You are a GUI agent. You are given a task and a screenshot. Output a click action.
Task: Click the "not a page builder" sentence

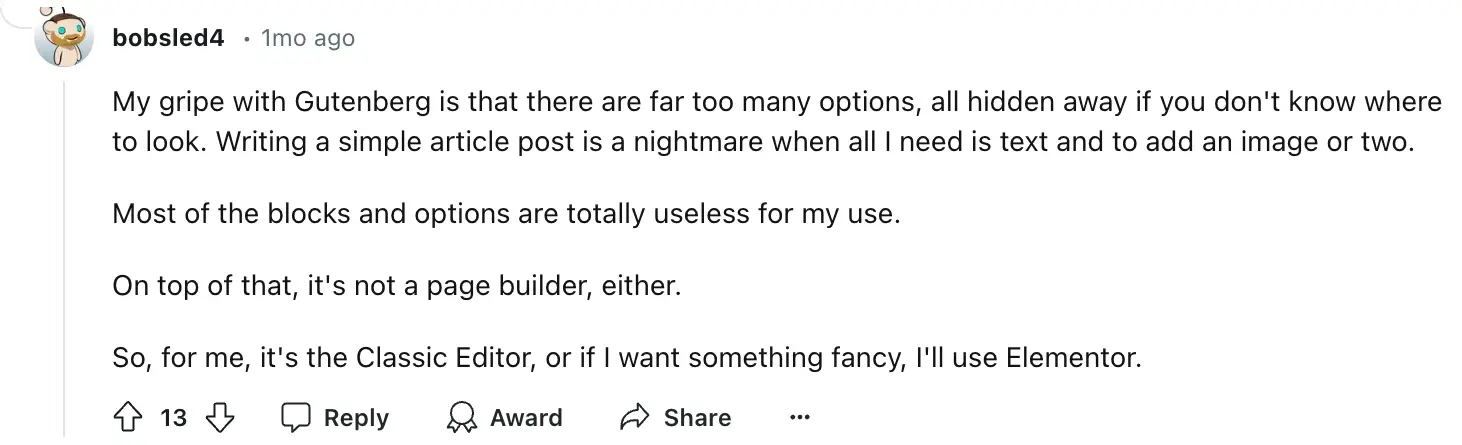pyautogui.click(x=396, y=285)
